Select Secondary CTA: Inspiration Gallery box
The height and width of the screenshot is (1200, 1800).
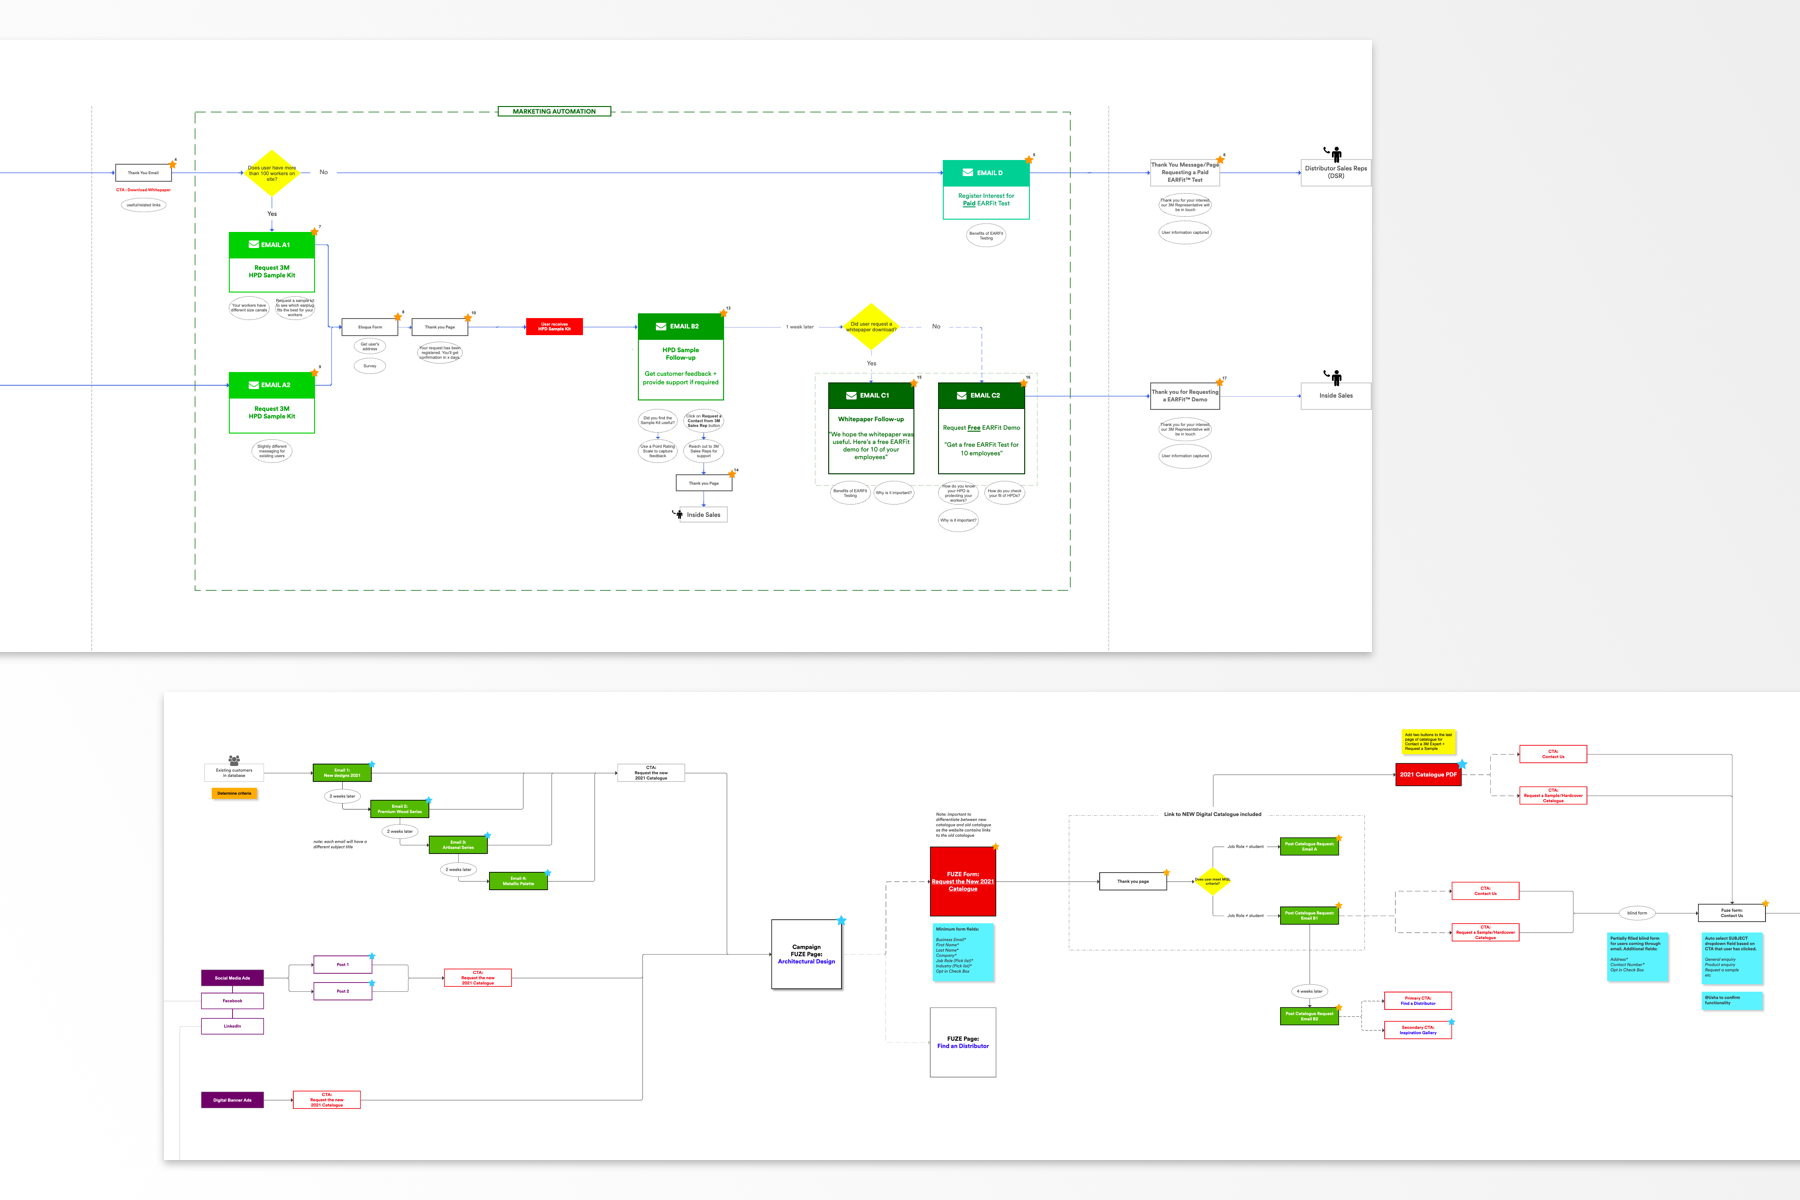[x=1418, y=1030]
